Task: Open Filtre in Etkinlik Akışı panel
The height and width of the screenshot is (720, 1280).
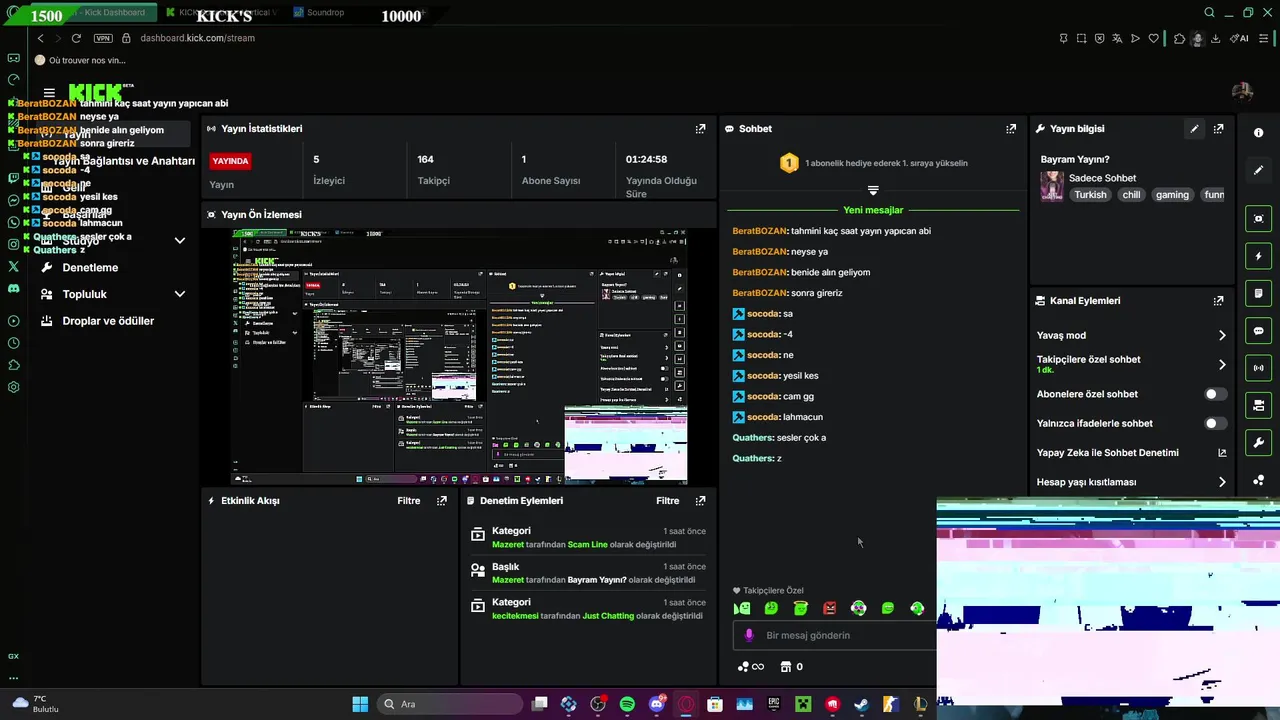Action: 408,501
